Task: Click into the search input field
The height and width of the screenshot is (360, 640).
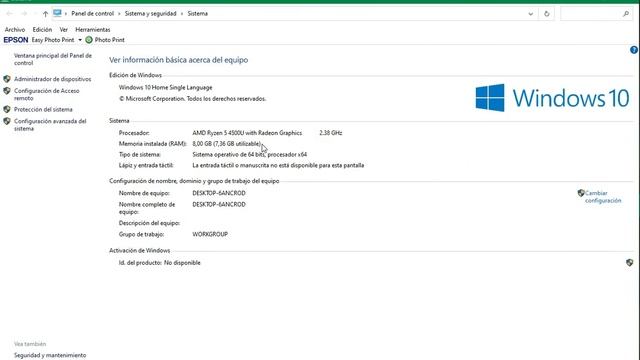Action: 591,13
